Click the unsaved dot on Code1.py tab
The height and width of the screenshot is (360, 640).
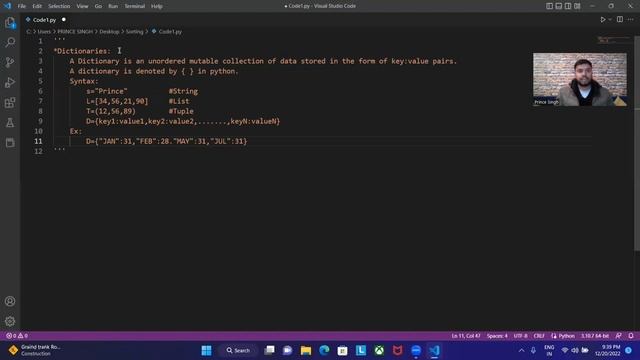pyautogui.click(x=64, y=20)
